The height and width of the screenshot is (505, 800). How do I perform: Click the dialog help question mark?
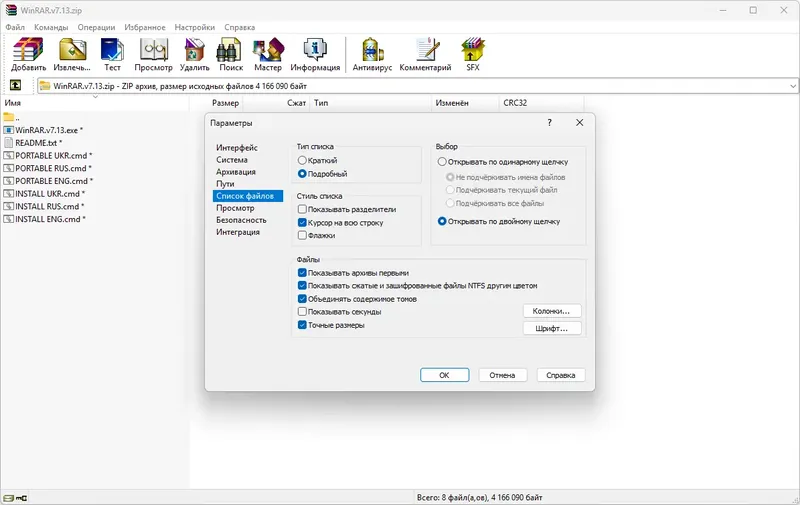pyautogui.click(x=549, y=122)
